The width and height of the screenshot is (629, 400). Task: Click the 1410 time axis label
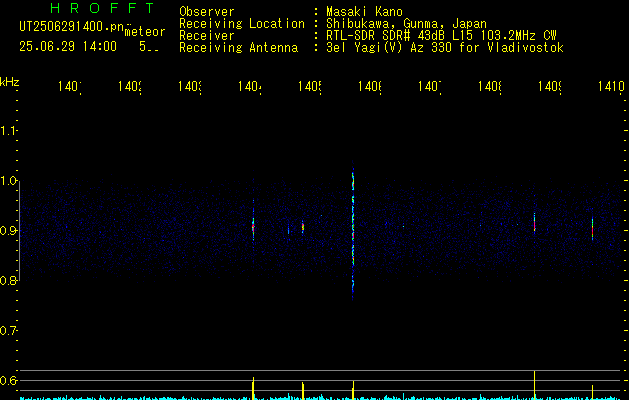point(611,86)
